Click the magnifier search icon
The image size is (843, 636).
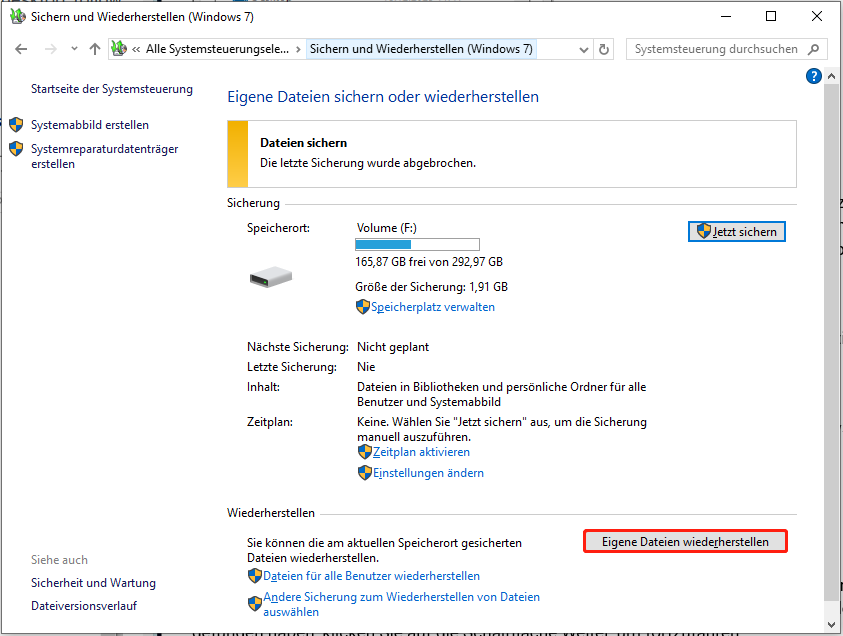[814, 49]
